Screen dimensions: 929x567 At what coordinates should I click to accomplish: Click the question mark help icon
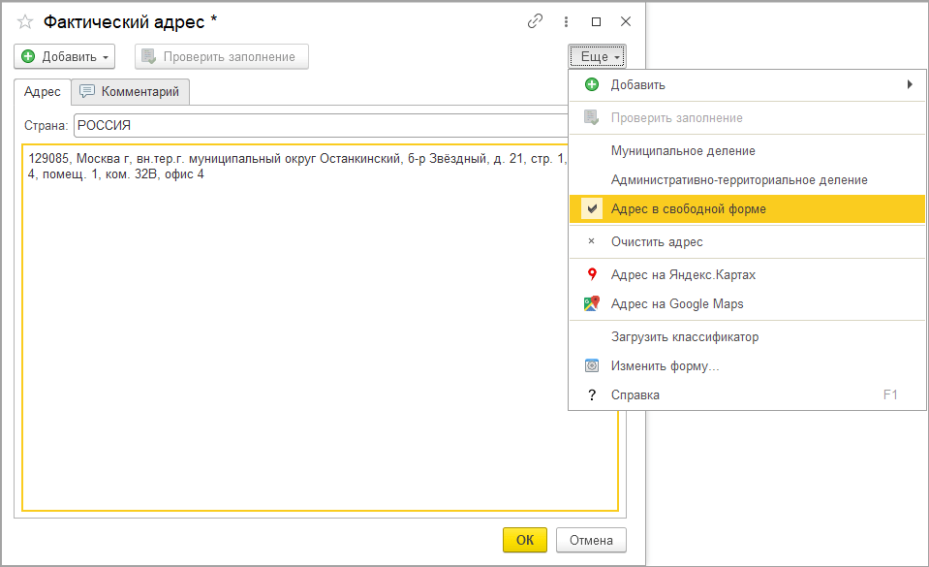coord(591,395)
